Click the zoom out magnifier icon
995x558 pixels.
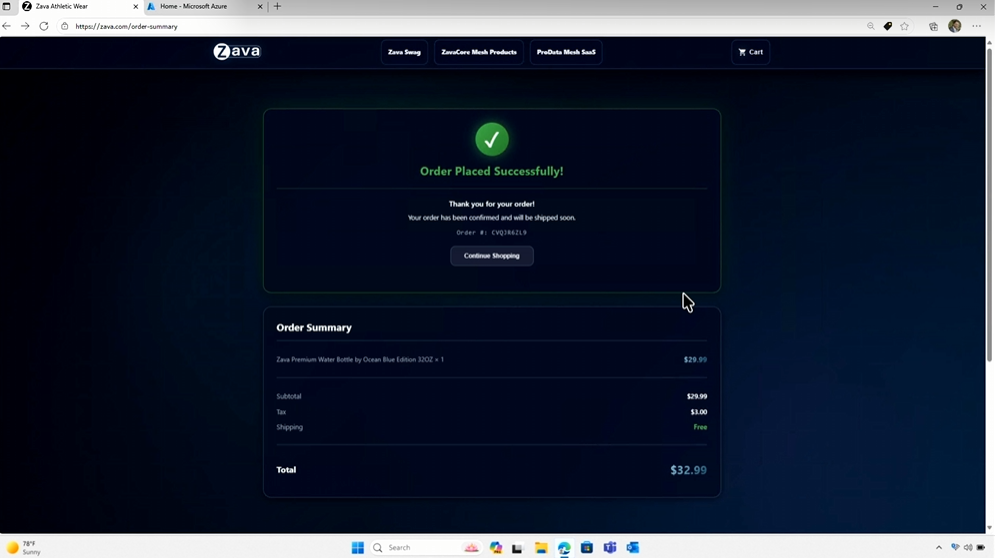pos(871,26)
